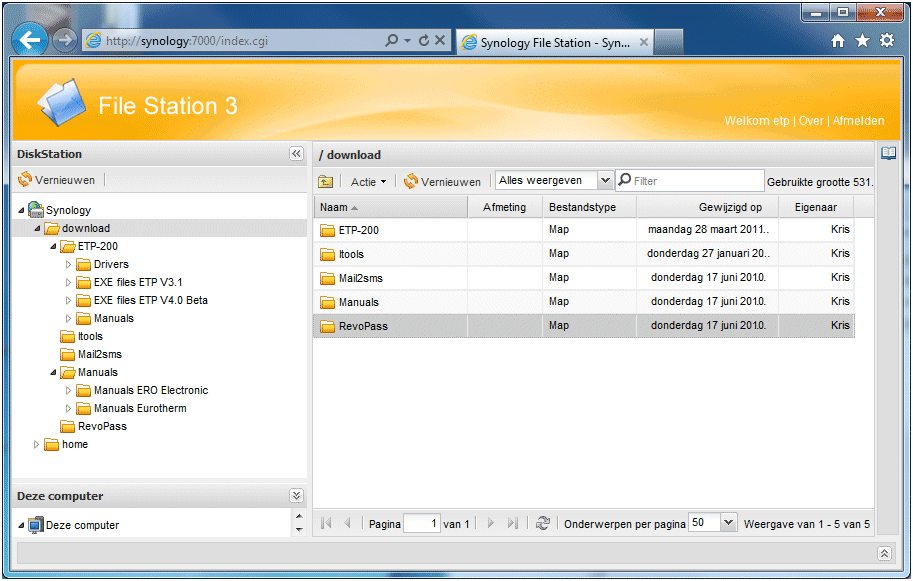The width and height of the screenshot is (913, 581).
Task: Click the pagination refresh icon
Action: tap(543, 523)
